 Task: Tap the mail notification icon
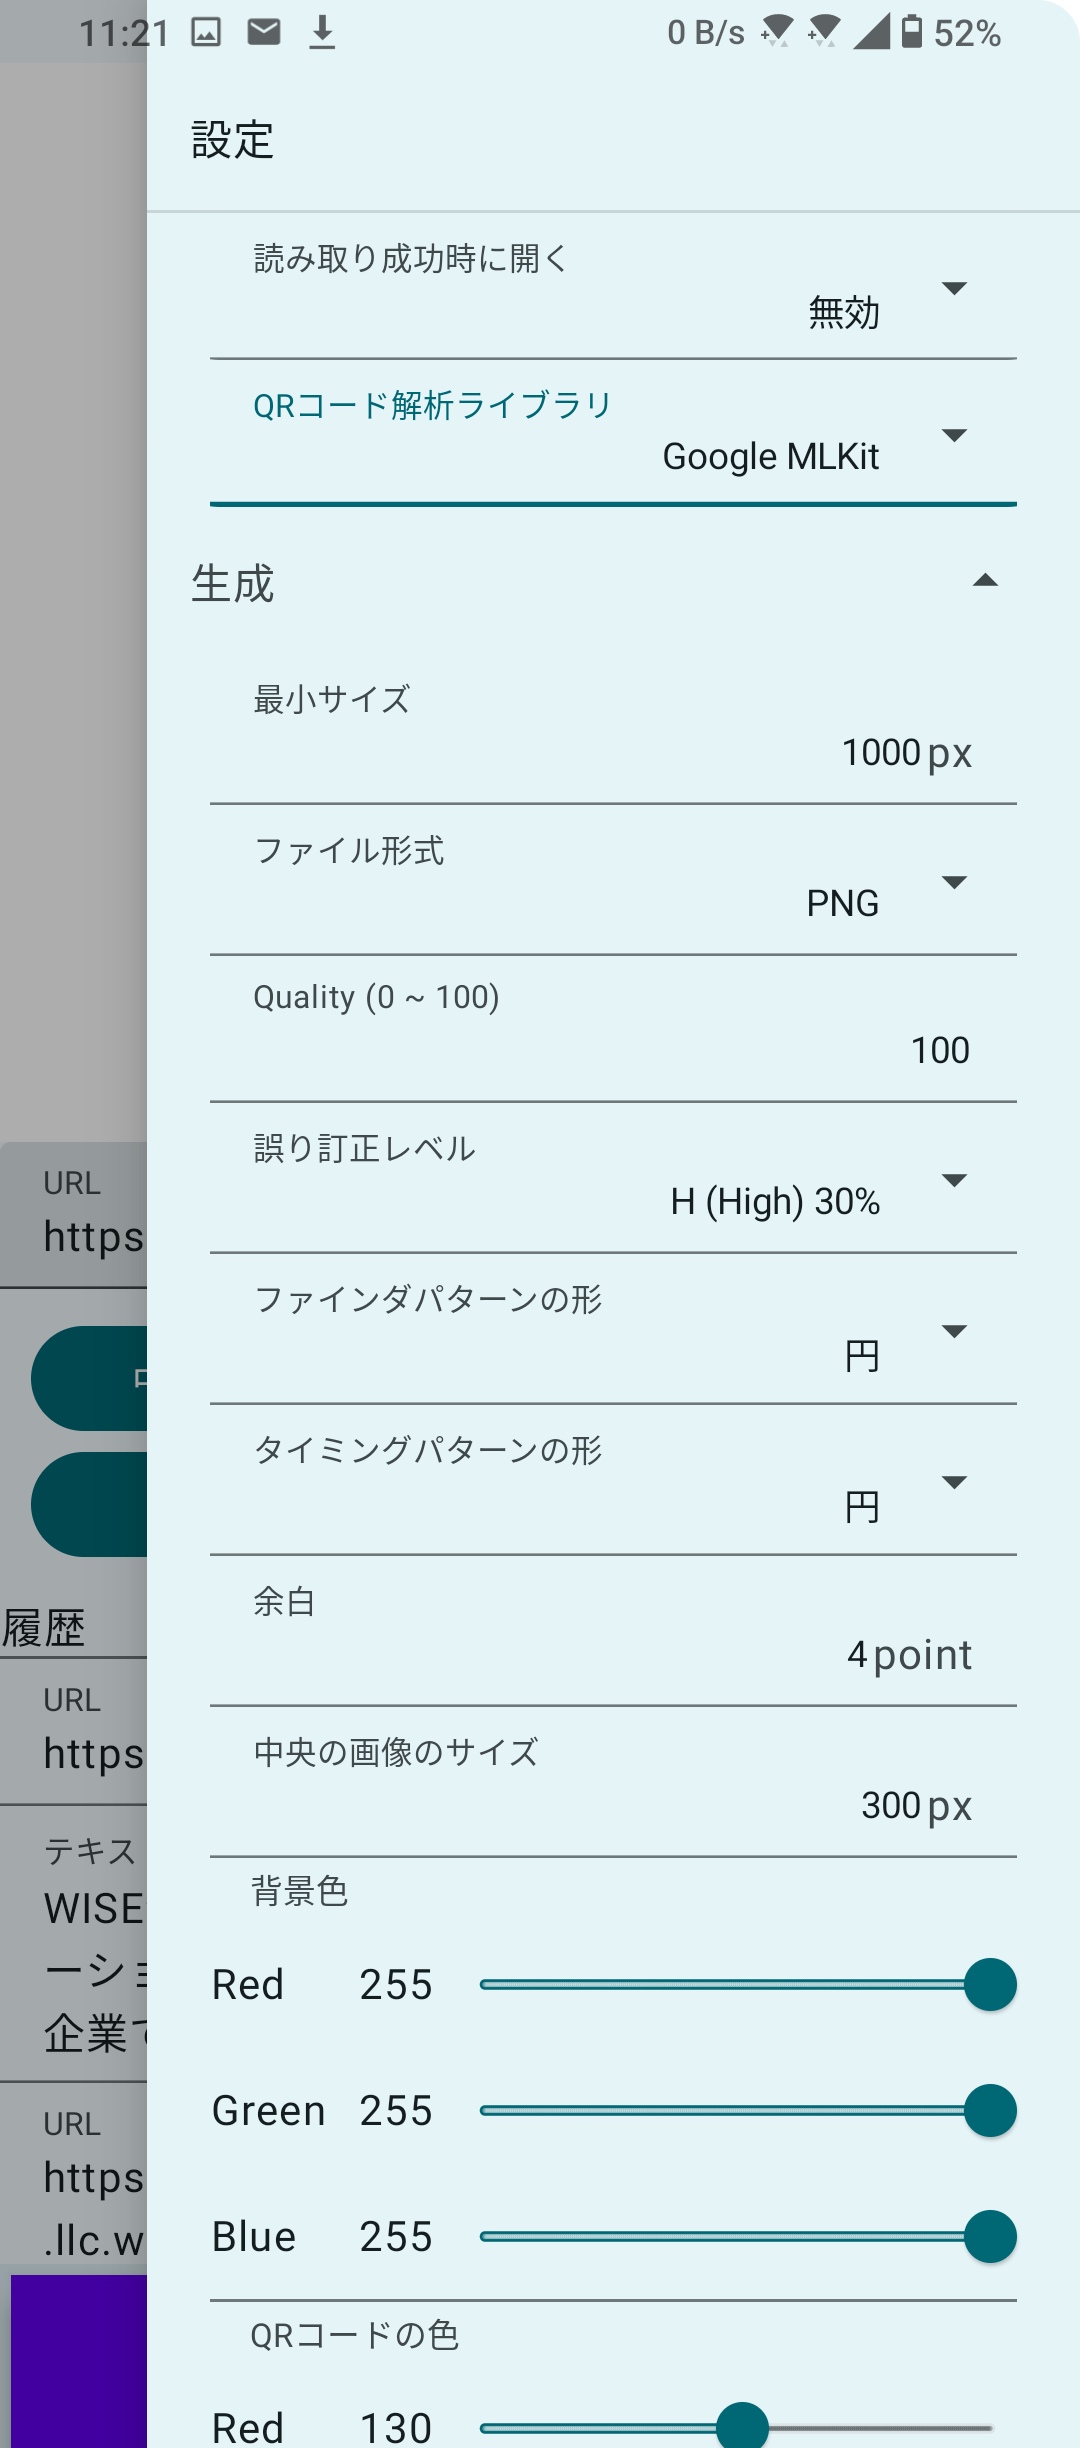[264, 33]
